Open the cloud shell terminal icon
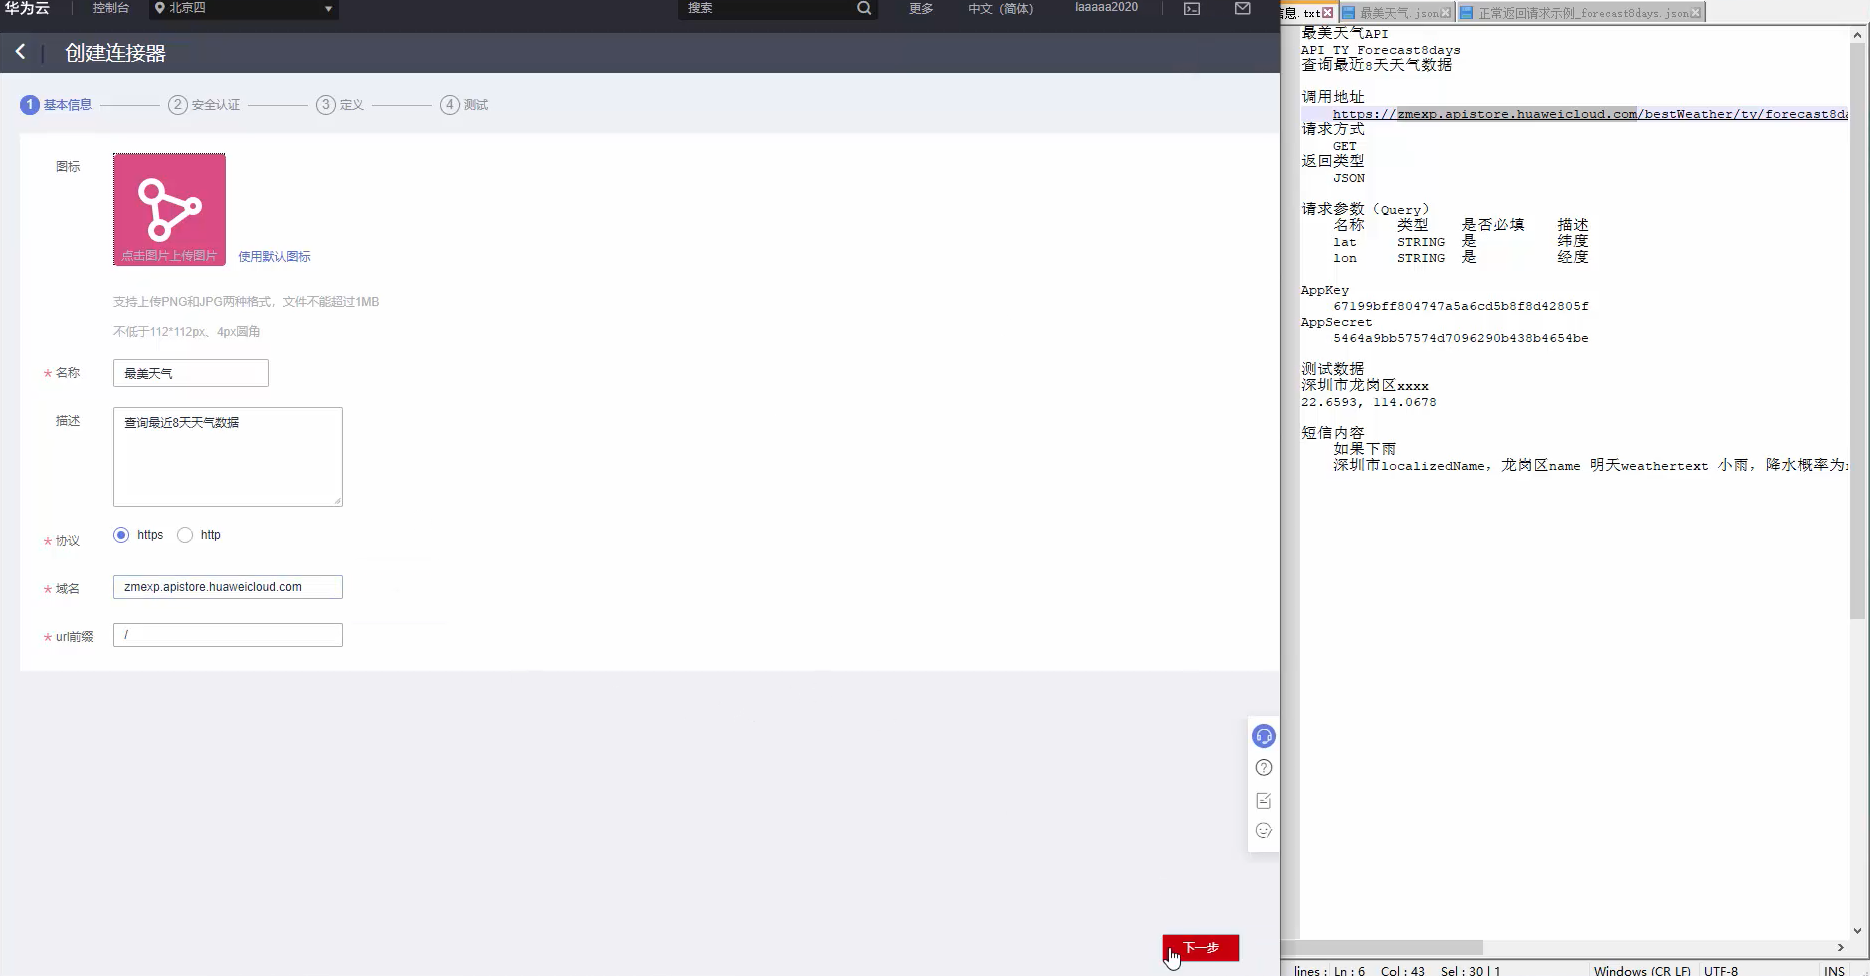1870x976 pixels. click(x=1192, y=8)
